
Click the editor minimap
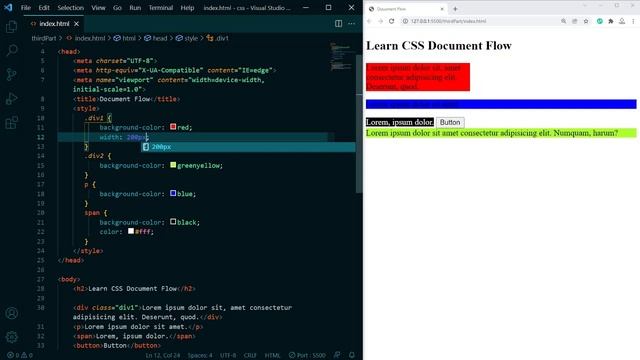[341, 57]
